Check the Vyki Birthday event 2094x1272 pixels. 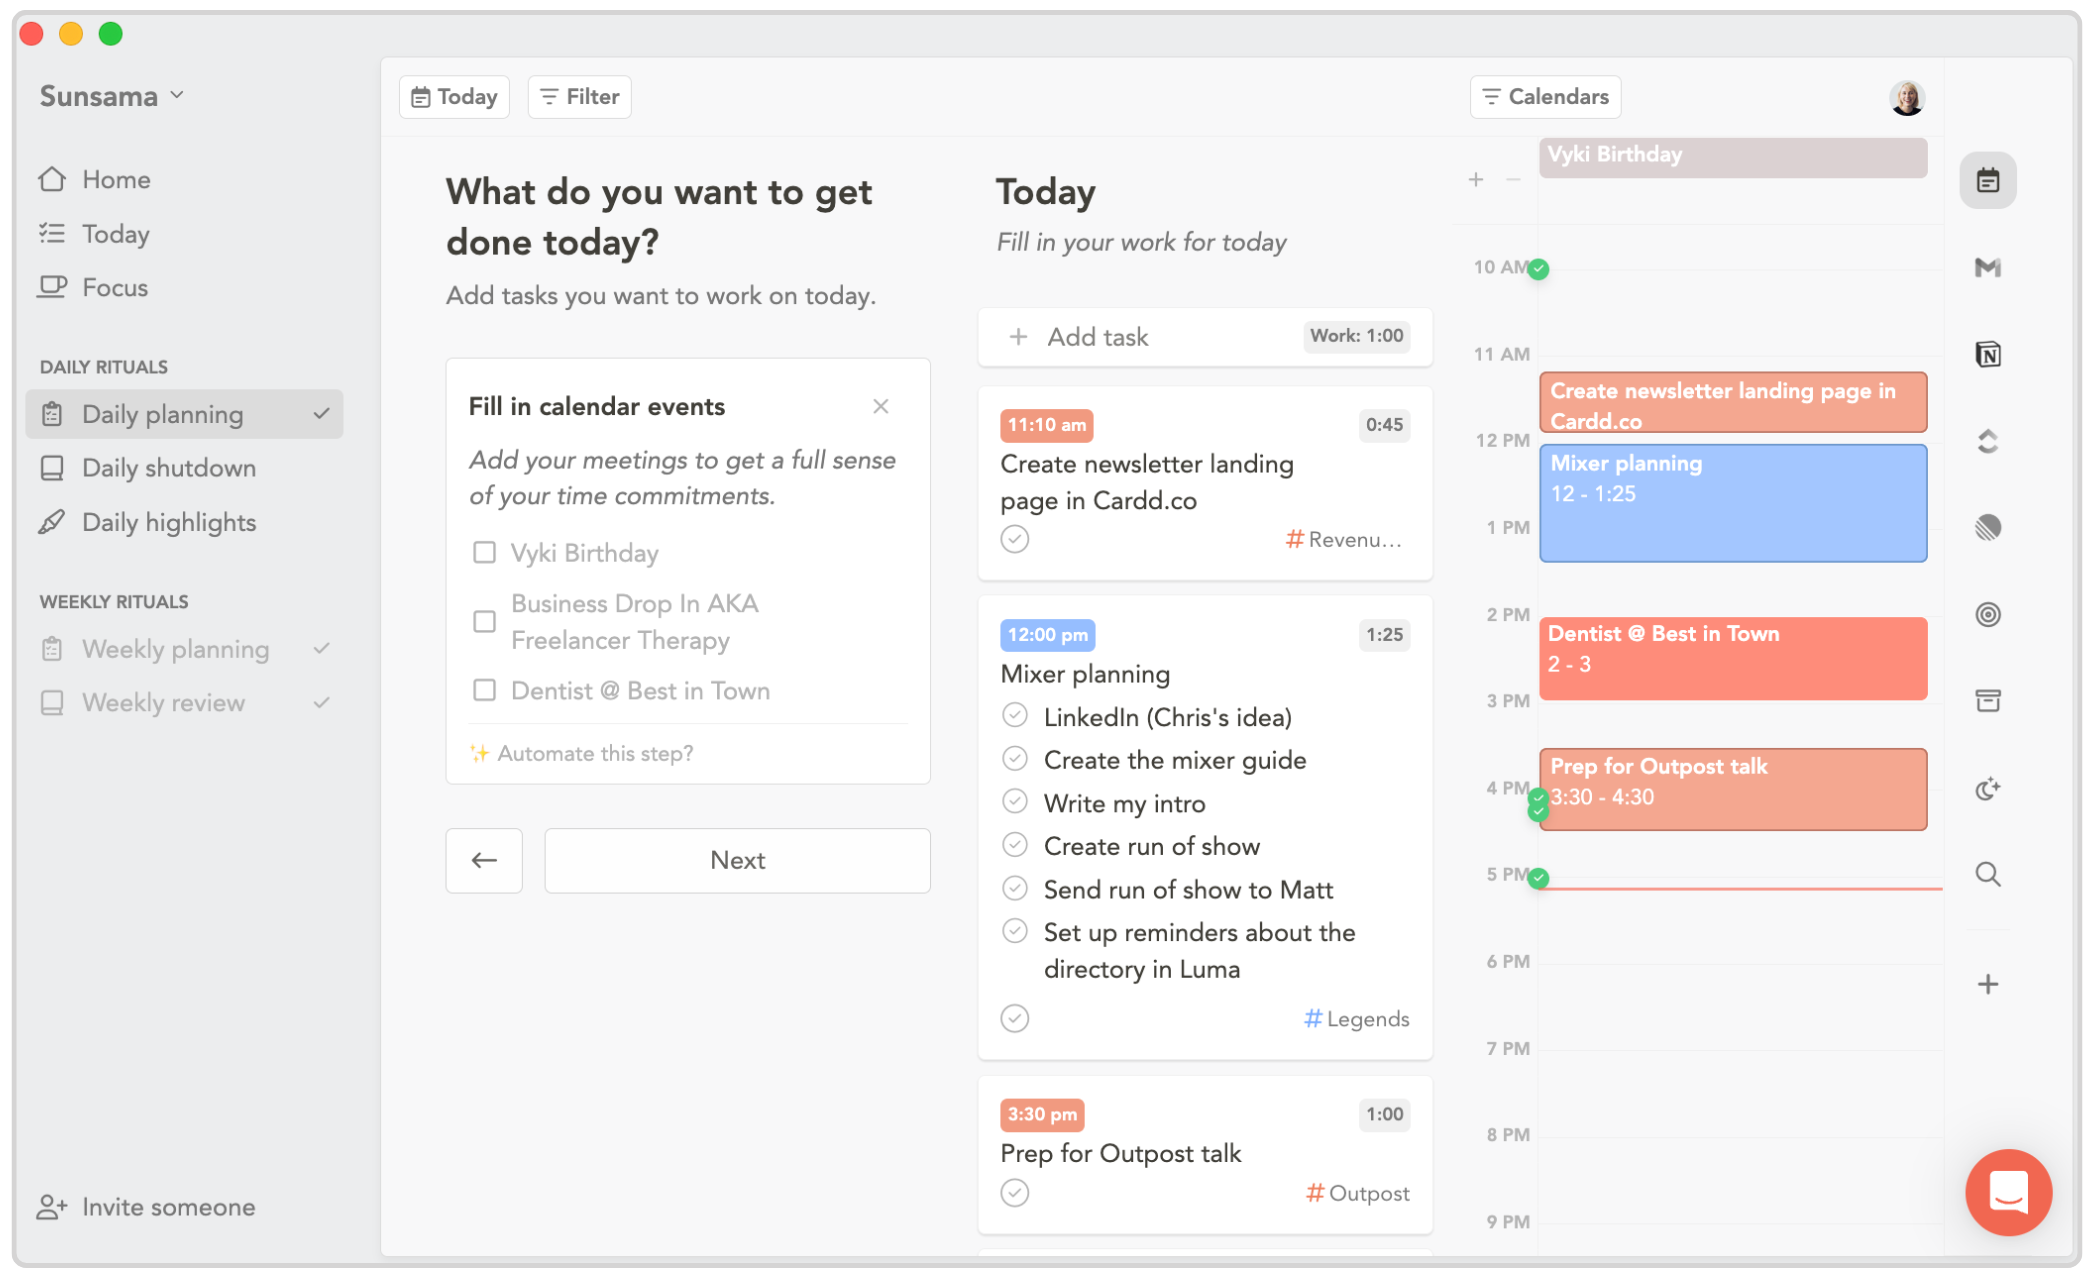click(484, 551)
